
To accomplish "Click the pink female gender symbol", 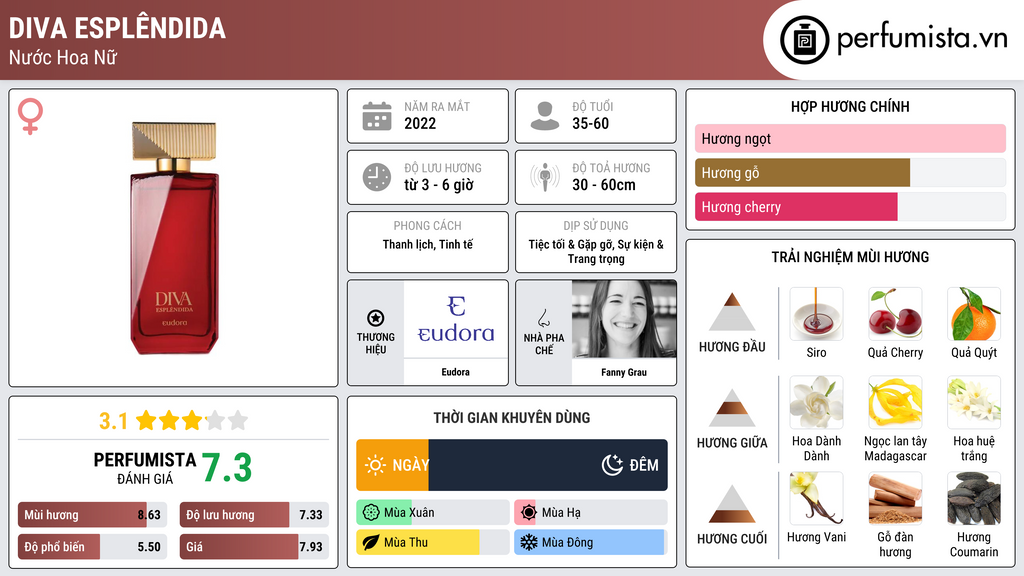I will (x=30, y=116).
